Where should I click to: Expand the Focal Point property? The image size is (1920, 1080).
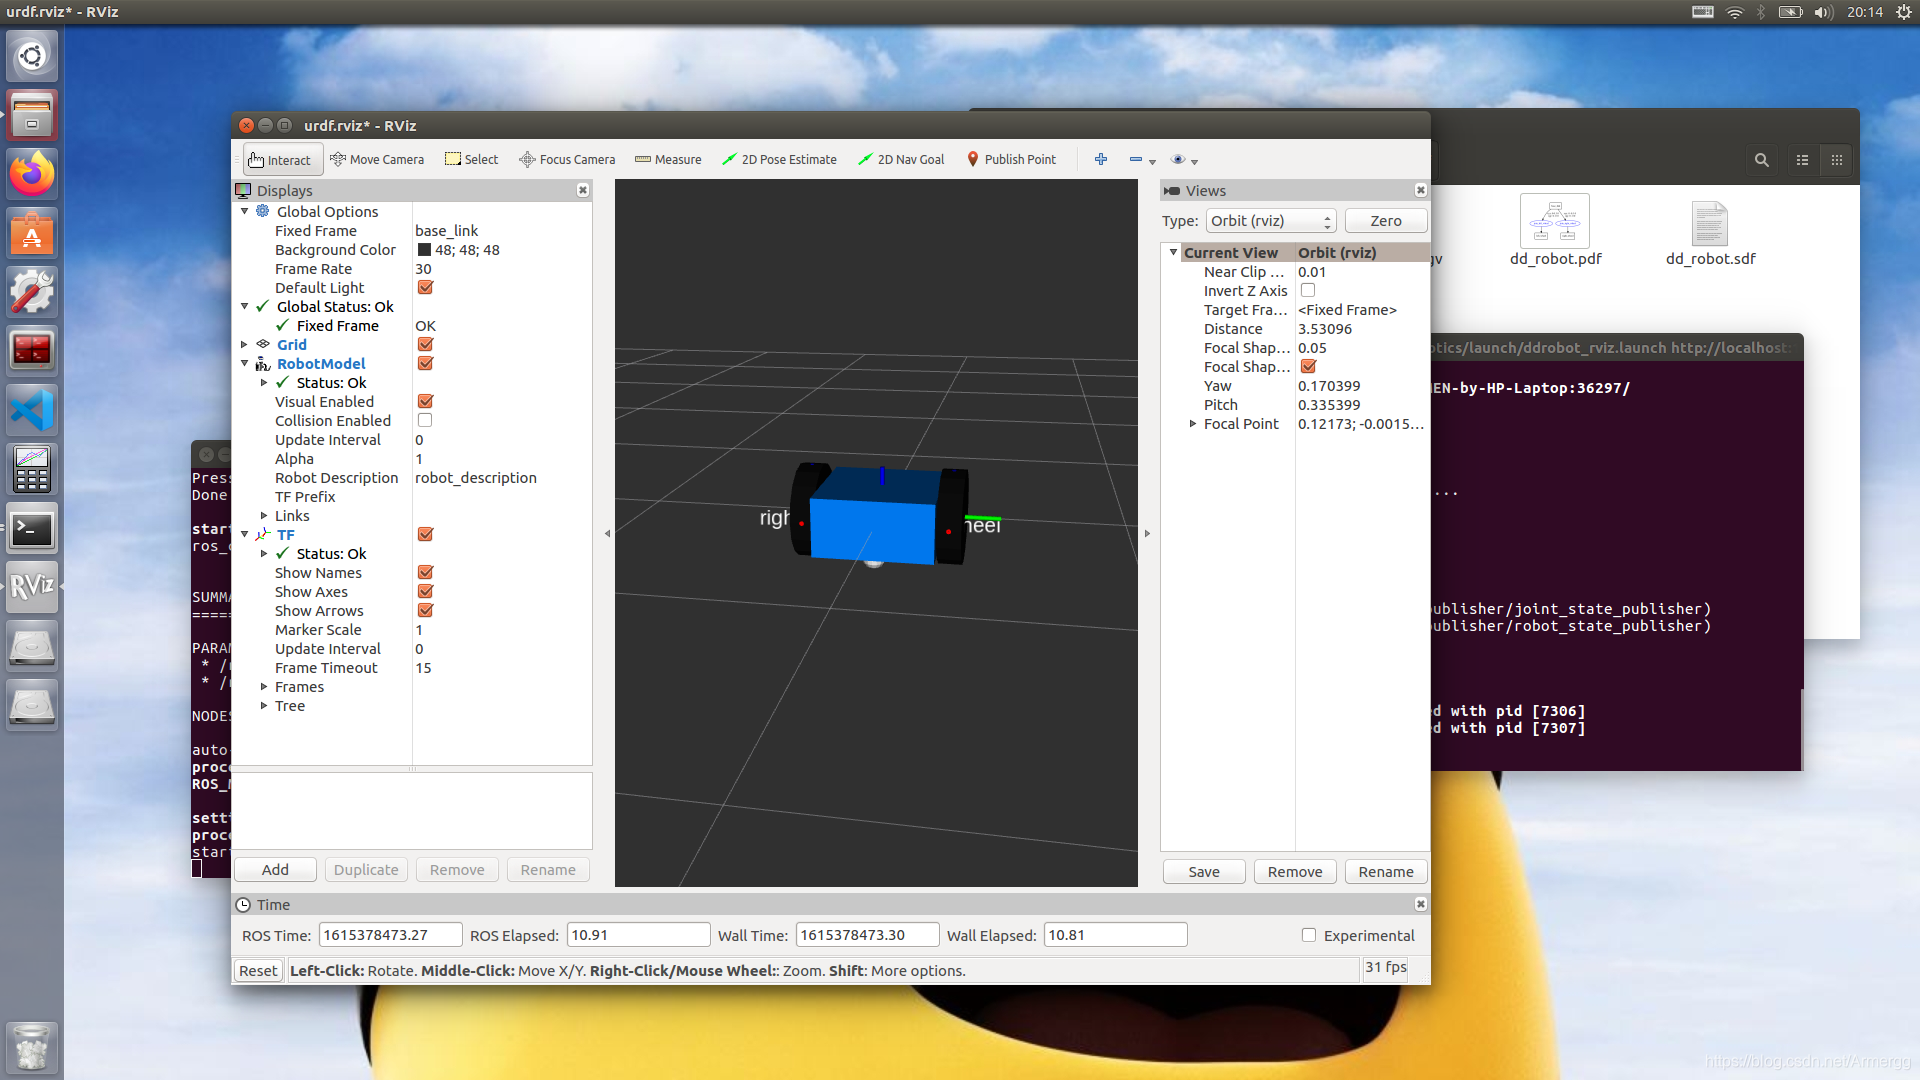point(1193,424)
